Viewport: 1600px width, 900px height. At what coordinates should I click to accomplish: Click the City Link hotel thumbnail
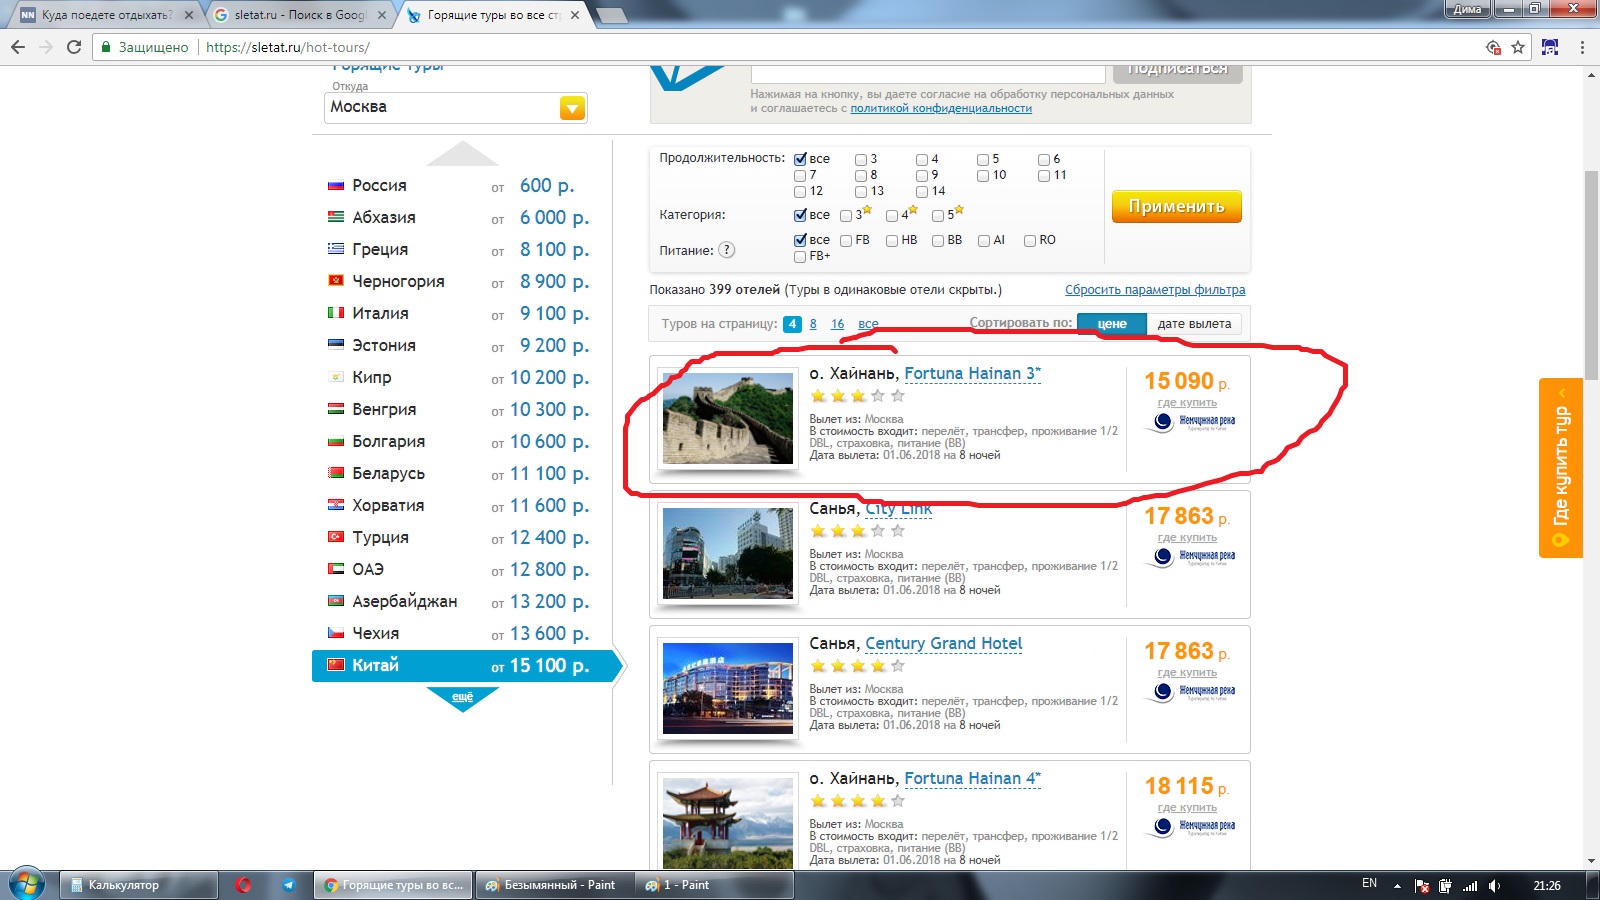pos(728,553)
